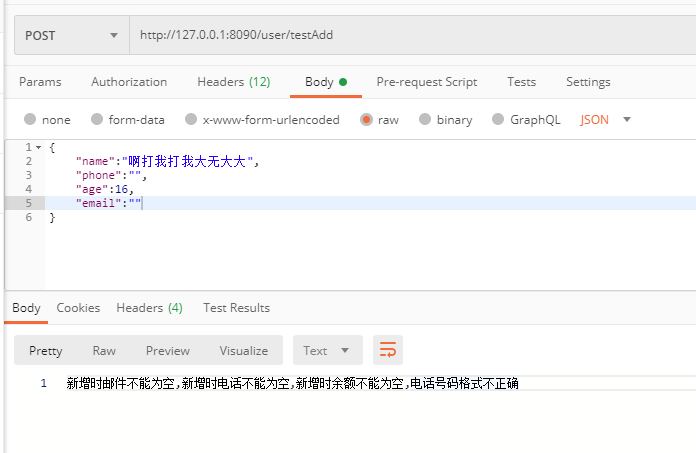The image size is (696, 453).
Task: Open the POST method dropdown
Action: pos(71,35)
